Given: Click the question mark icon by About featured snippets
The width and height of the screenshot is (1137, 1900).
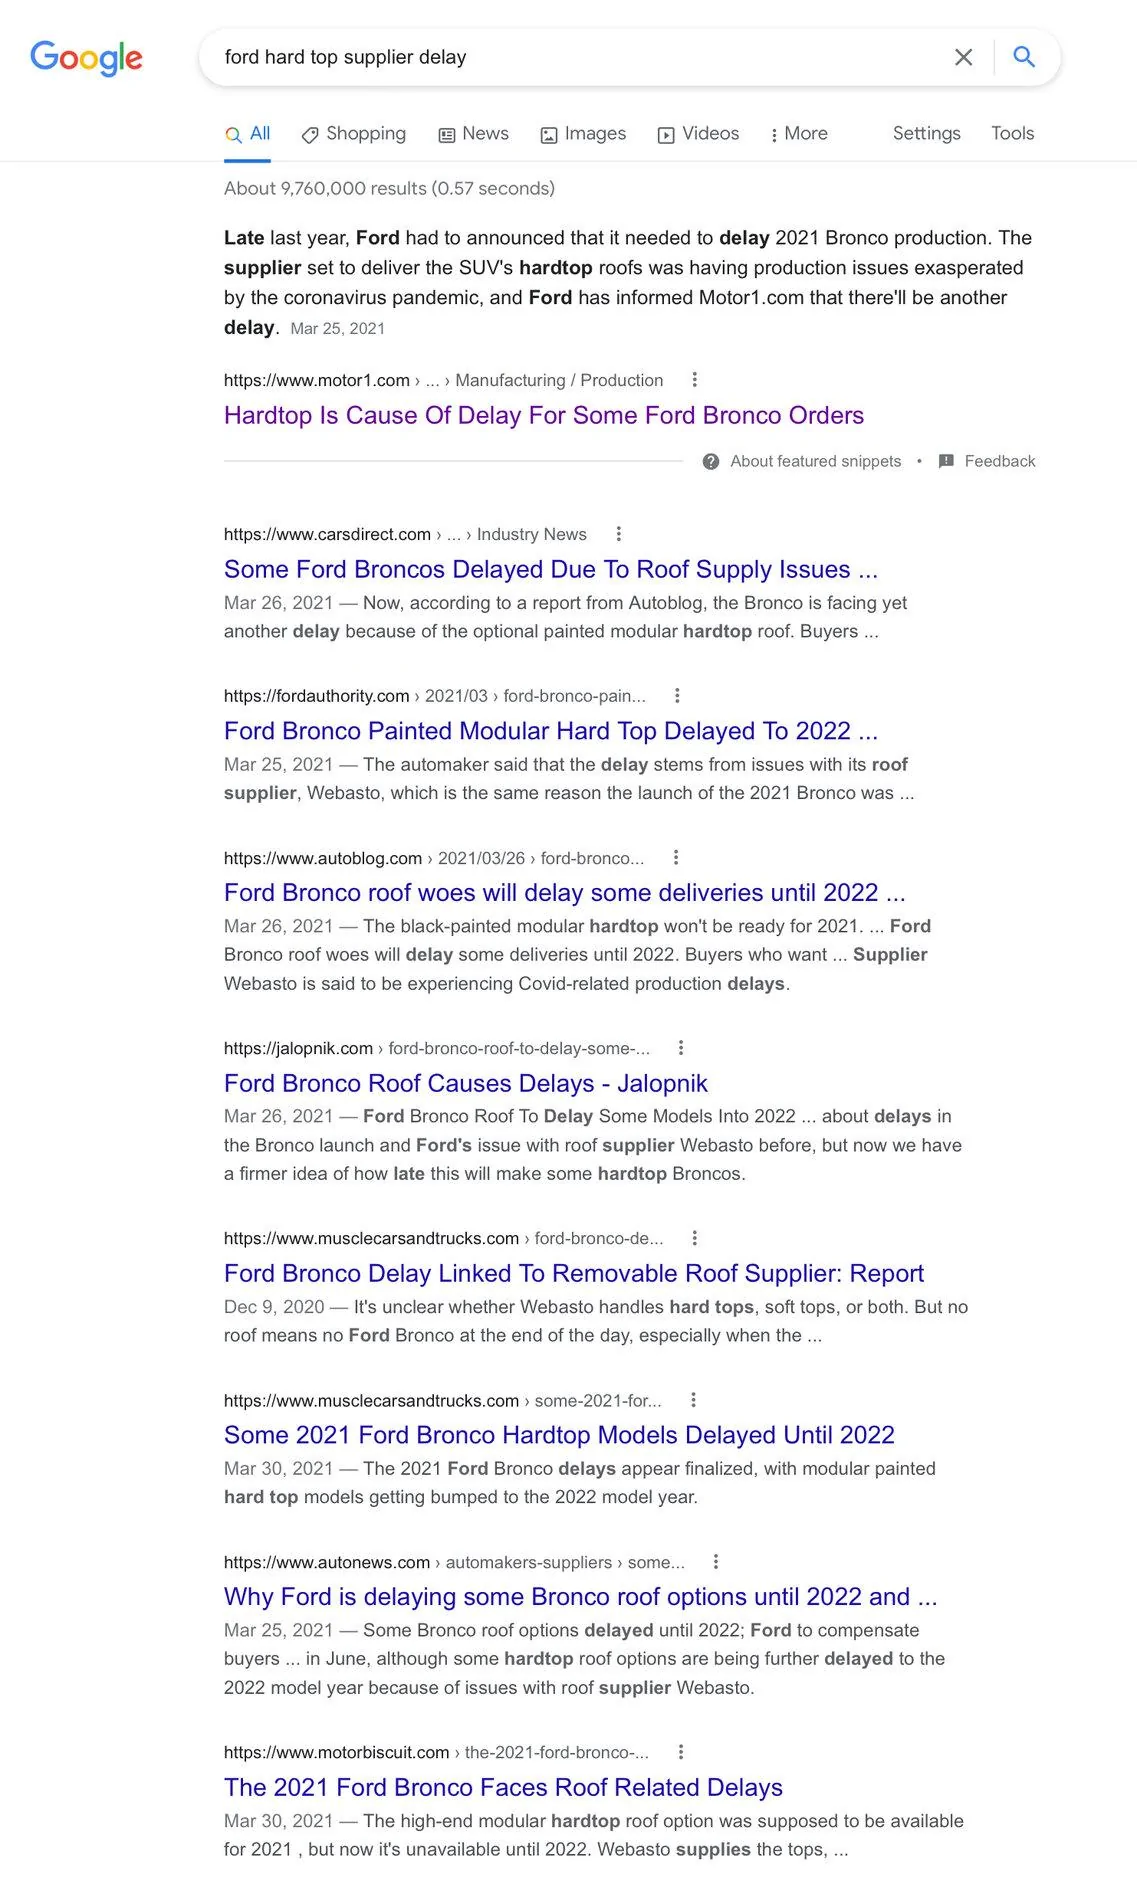Looking at the screenshot, I should point(711,461).
